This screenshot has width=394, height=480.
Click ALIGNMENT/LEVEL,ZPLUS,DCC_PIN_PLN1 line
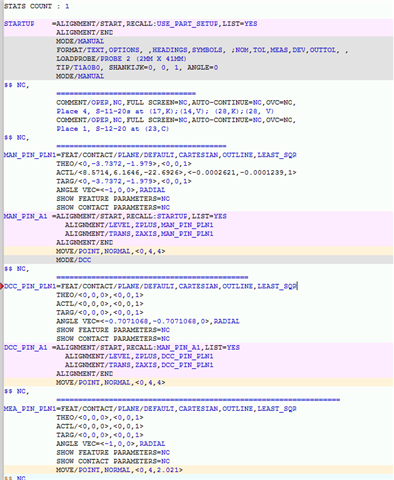coord(139,356)
